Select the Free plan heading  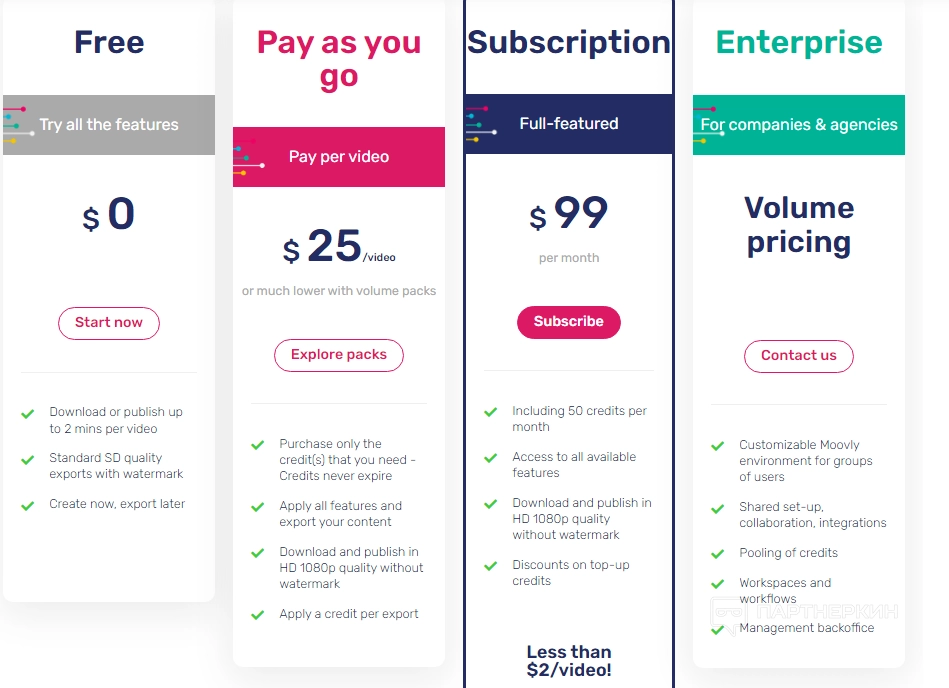pyautogui.click(x=109, y=43)
